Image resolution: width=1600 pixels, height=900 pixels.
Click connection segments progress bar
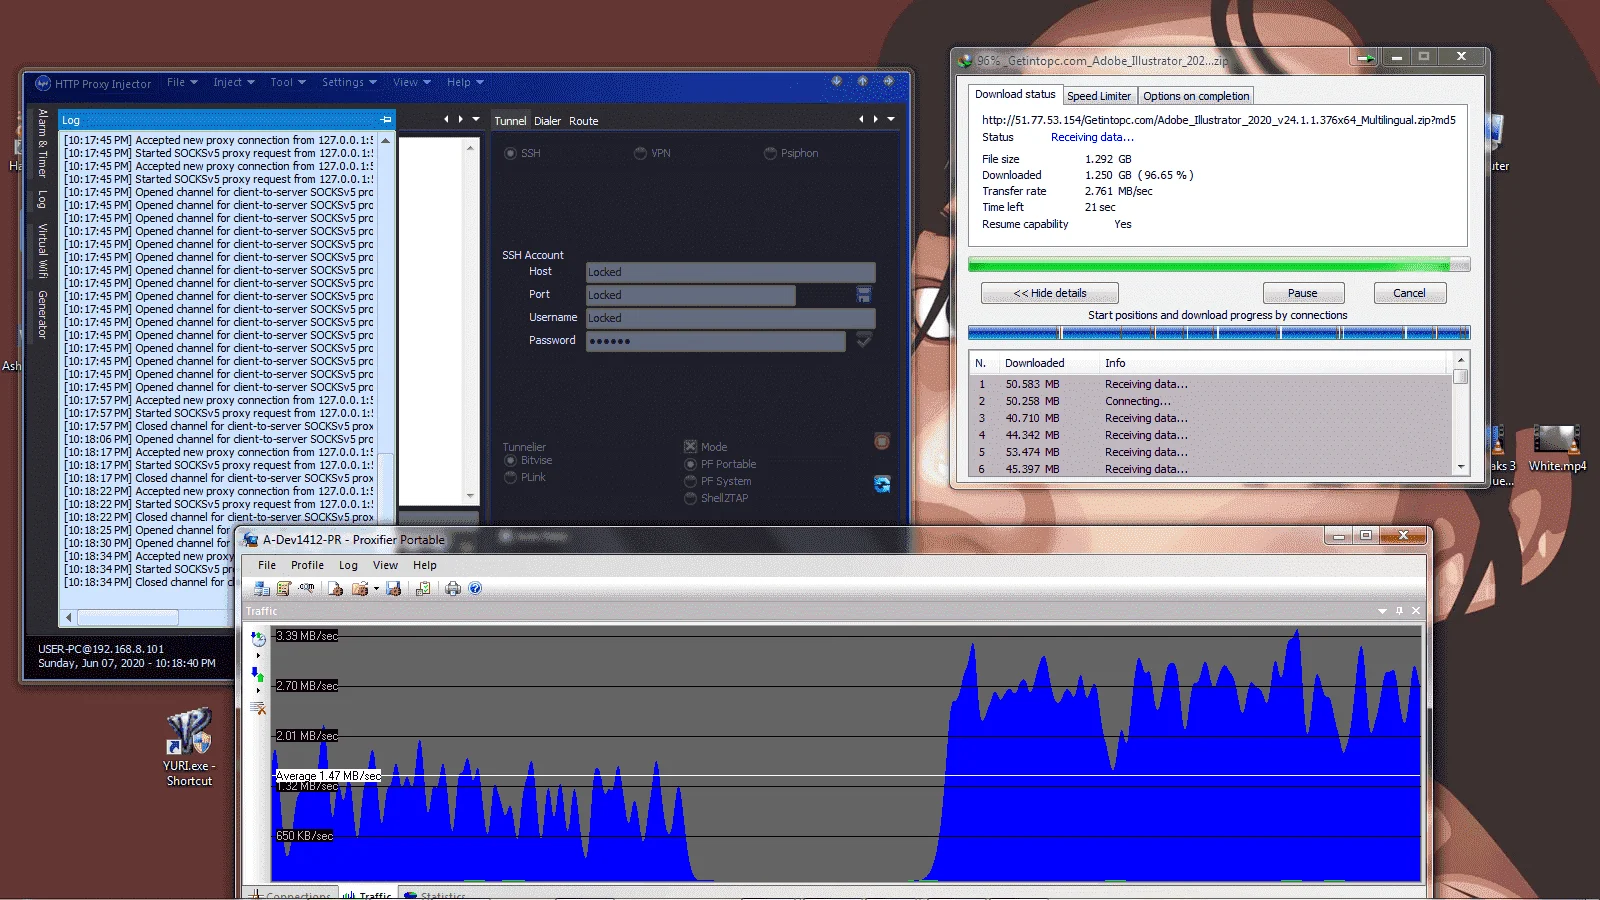(x=1219, y=333)
